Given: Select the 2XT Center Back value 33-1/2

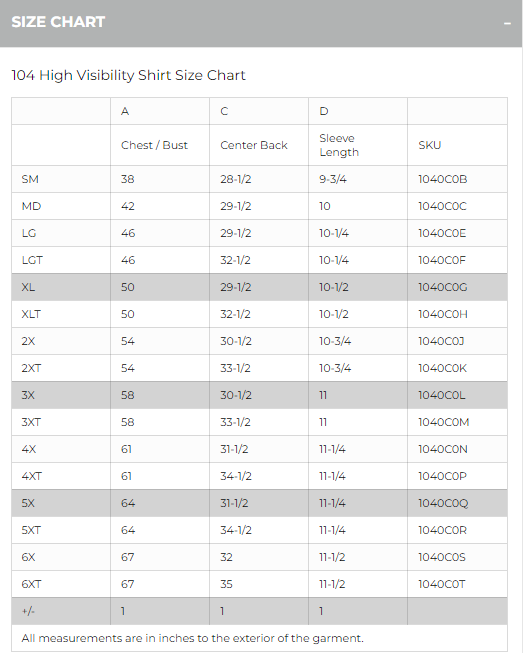Looking at the screenshot, I should pyautogui.click(x=236, y=368).
